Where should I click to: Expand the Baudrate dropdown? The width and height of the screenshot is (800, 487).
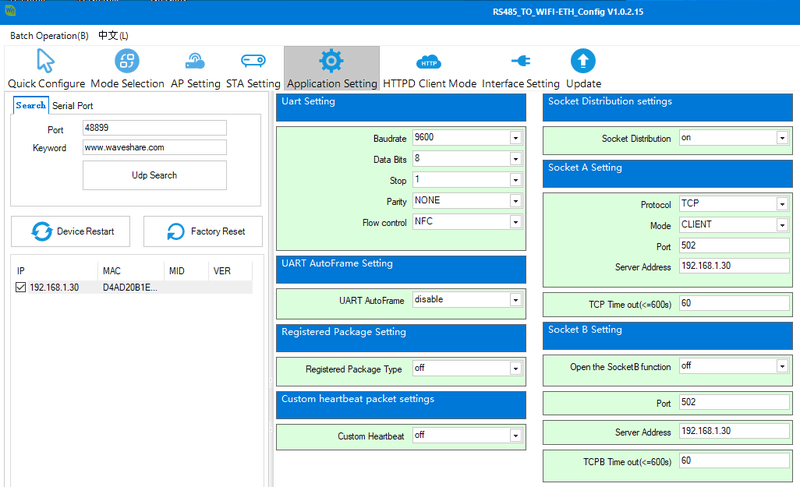coord(515,137)
